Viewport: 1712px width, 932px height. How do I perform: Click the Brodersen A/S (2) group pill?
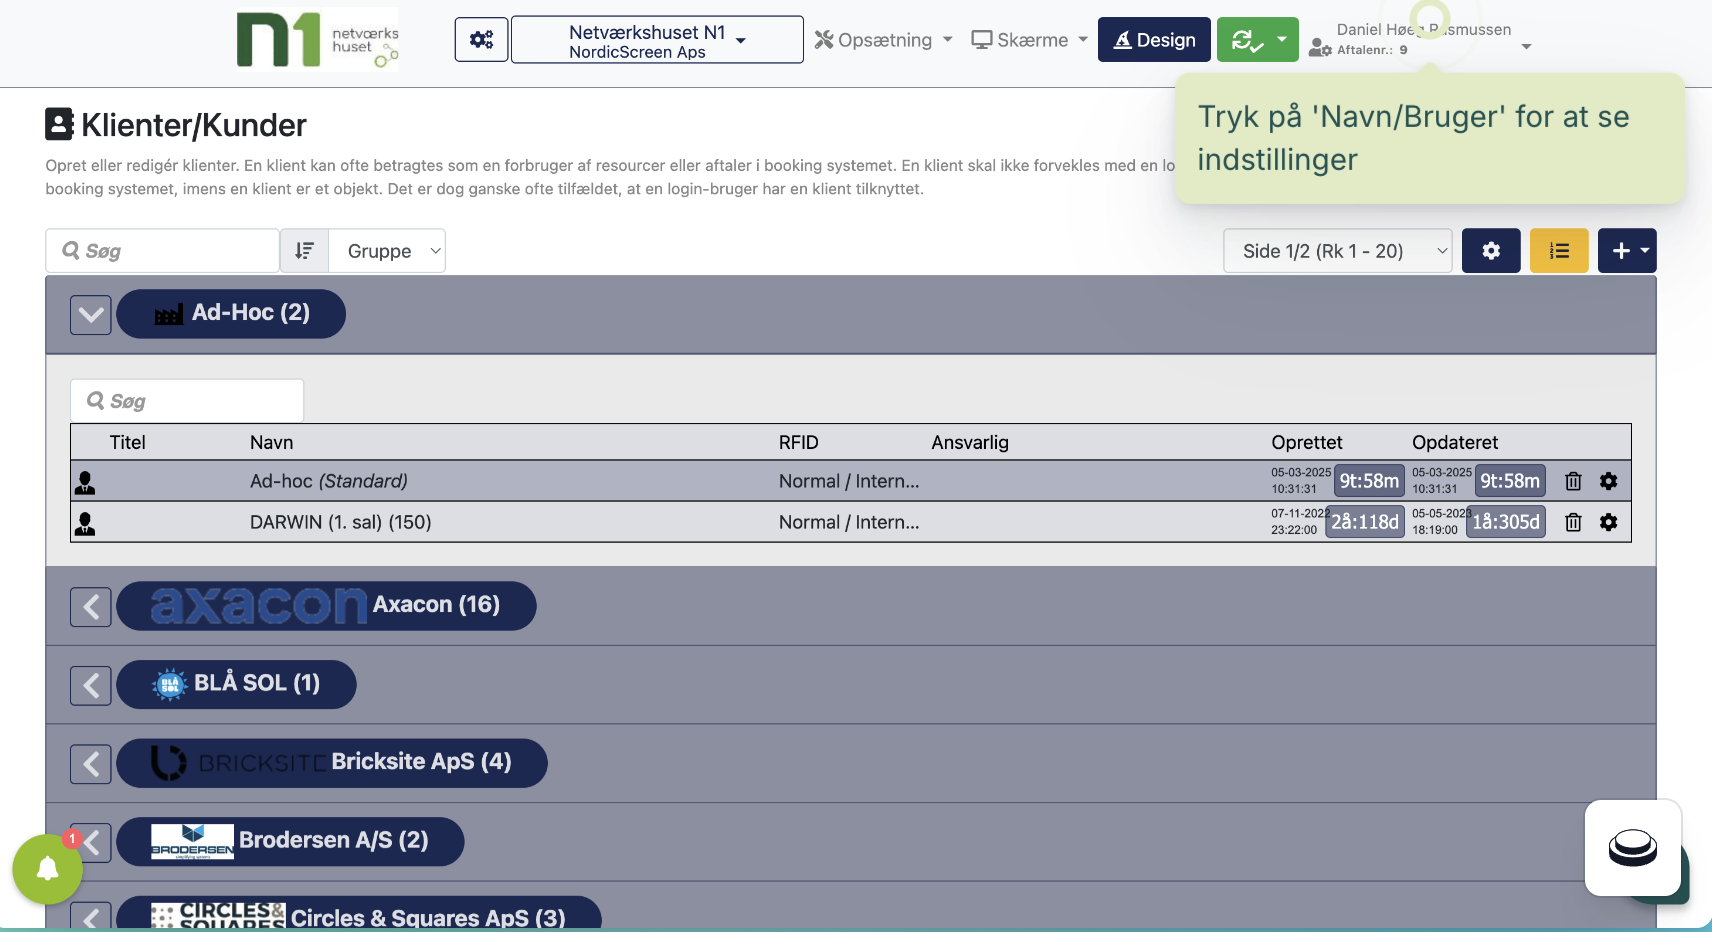pyautogui.click(x=290, y=841)
